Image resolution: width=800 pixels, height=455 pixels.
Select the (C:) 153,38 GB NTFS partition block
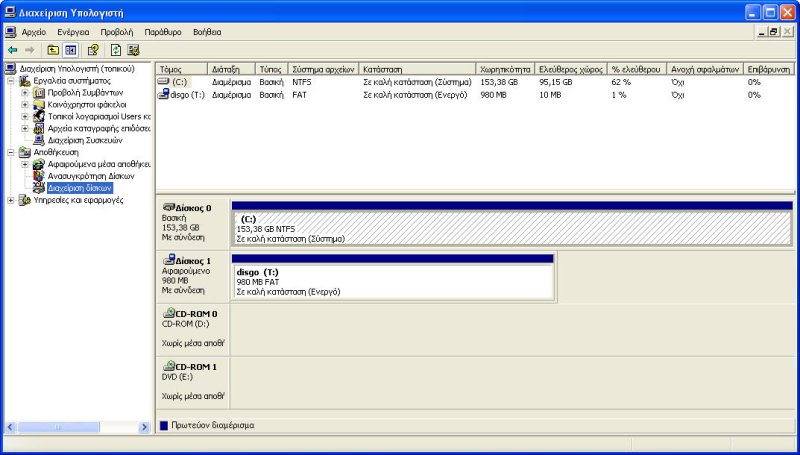512,228
